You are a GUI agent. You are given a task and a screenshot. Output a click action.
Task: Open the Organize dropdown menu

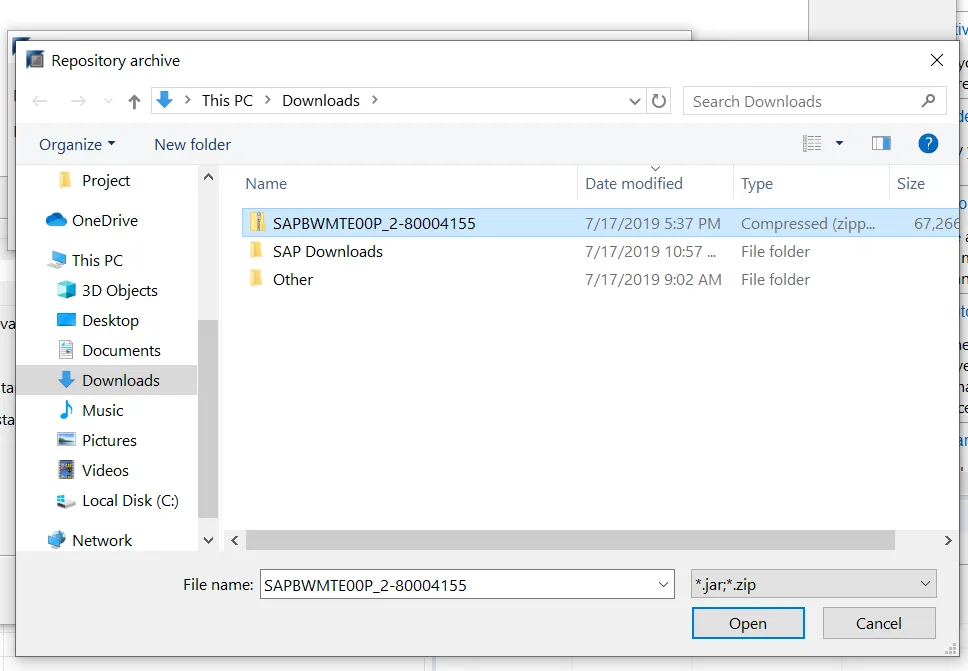point(75,143)
